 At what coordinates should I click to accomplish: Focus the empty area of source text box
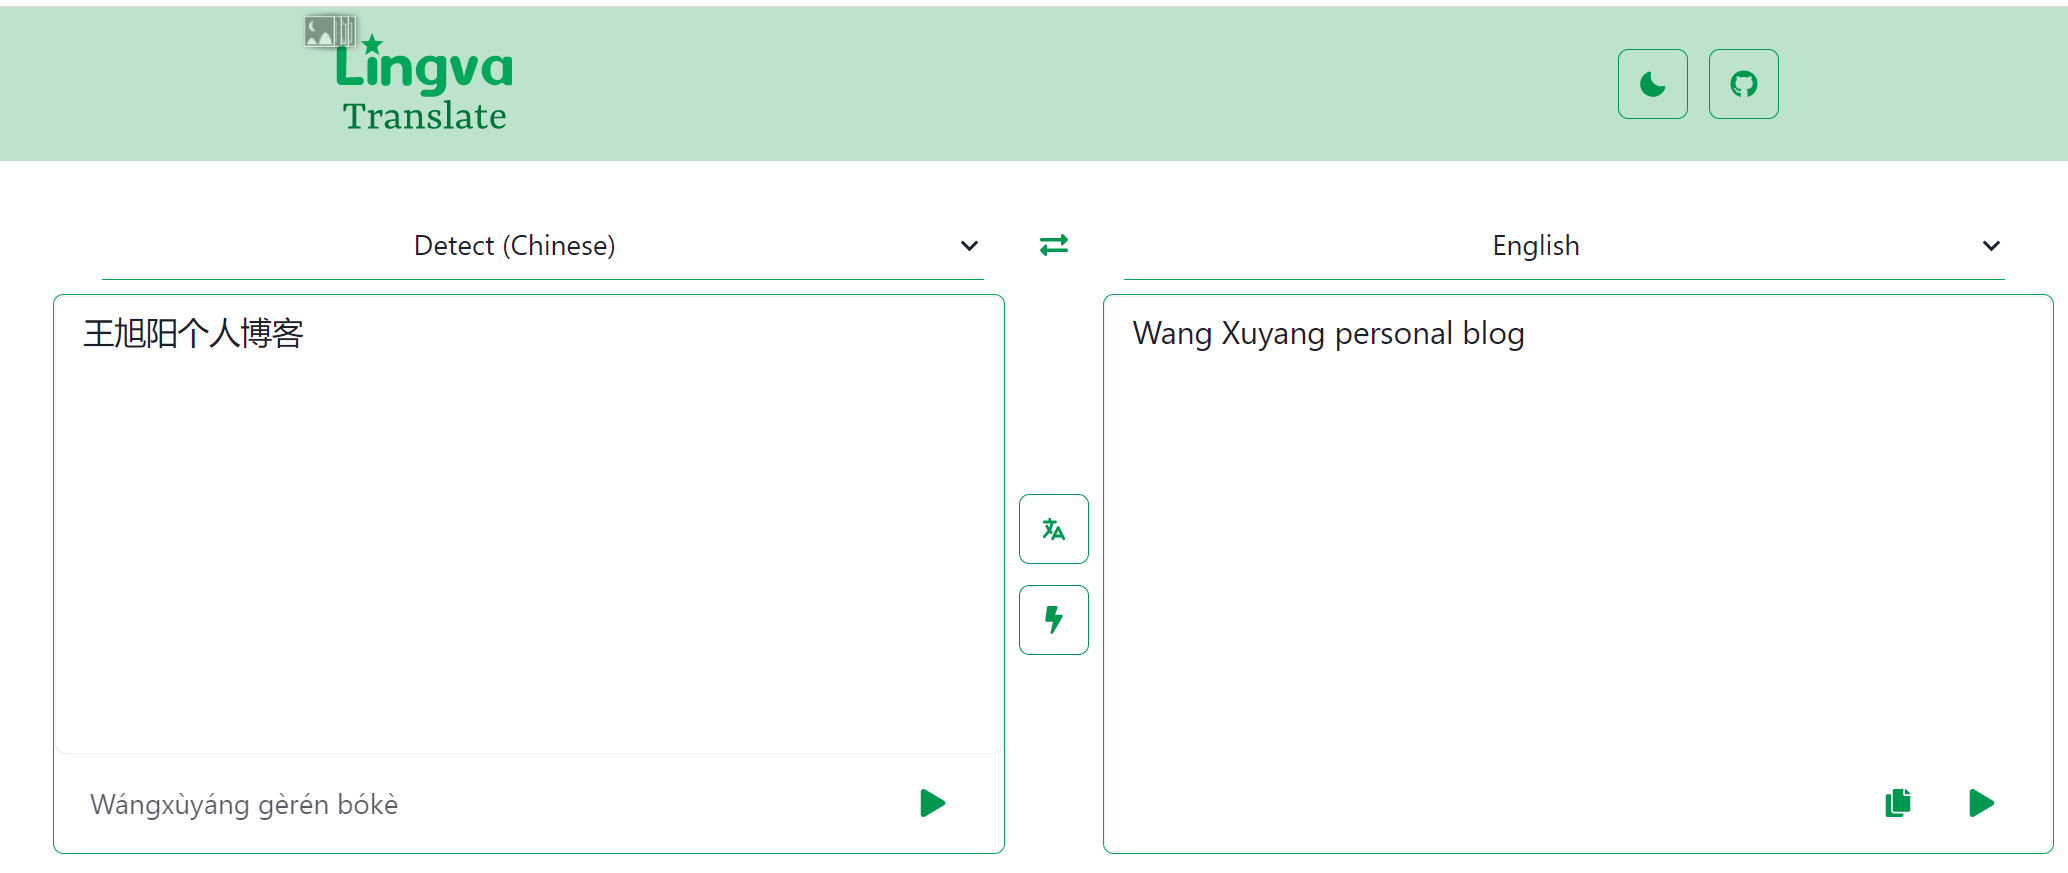[x=528, y=550]
